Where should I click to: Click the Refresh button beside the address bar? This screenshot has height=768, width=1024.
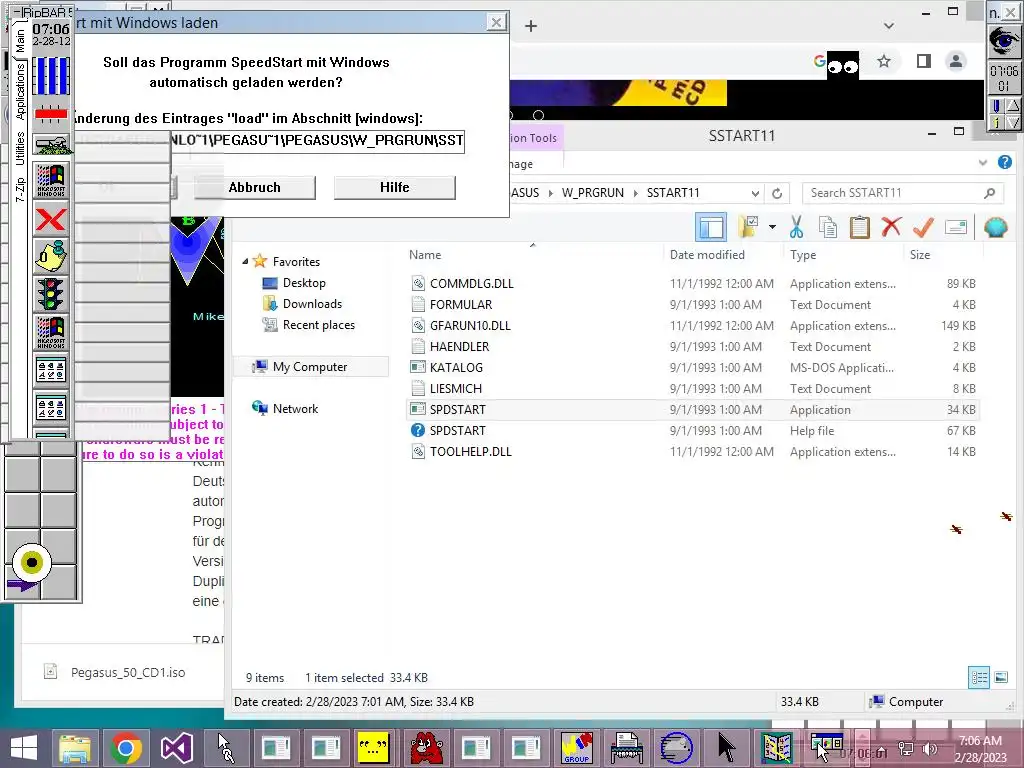click(x=777, y=193)
